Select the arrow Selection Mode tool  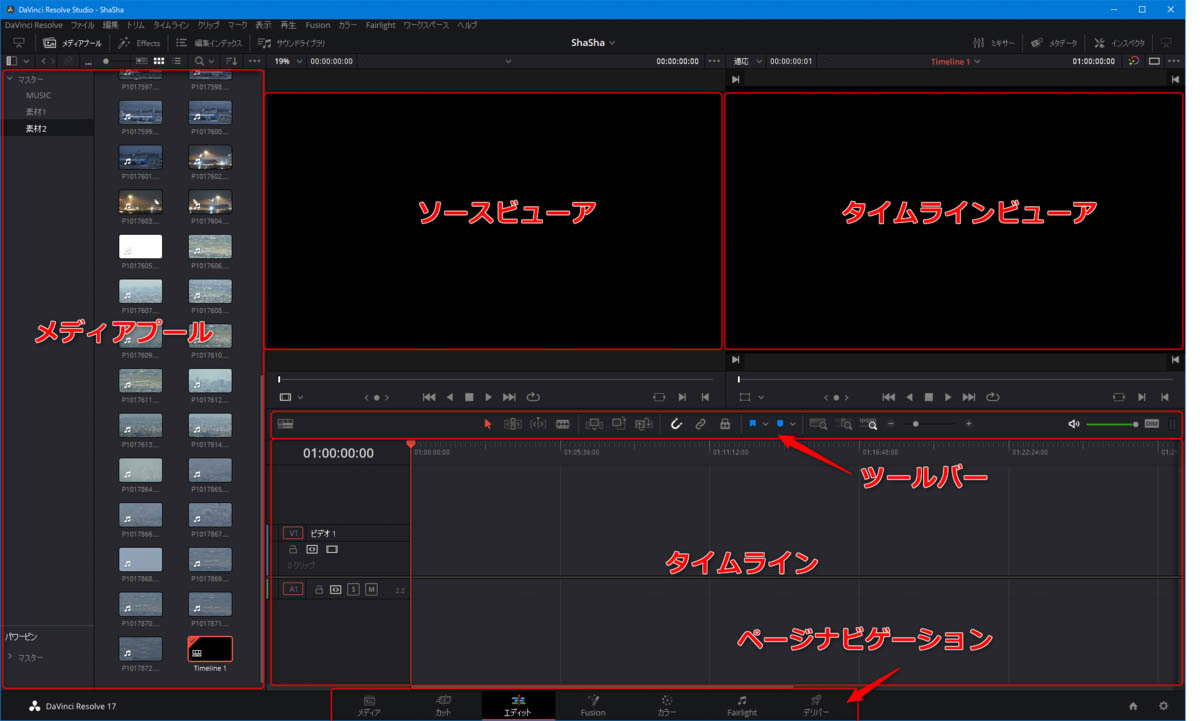point(488,425)
